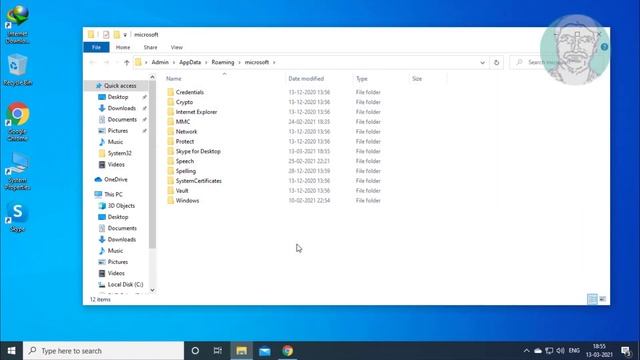Open the File menu
Screen dimensions: 640x360
(96, 47)
